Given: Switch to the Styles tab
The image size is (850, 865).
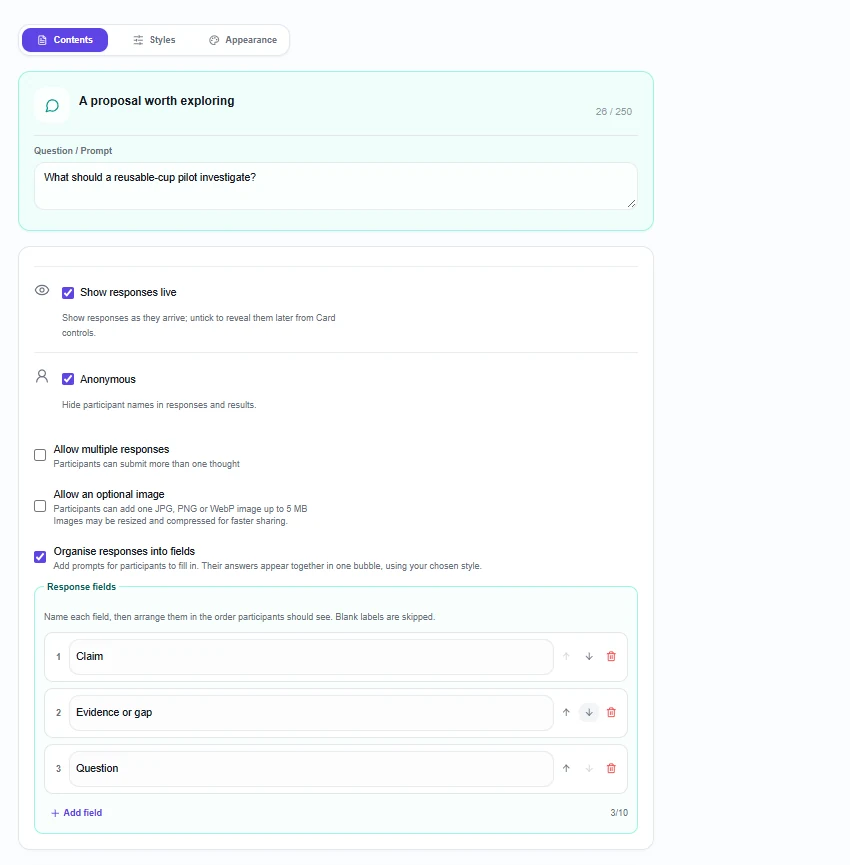Looking at the screenshot, I should (x=154, y=40).
